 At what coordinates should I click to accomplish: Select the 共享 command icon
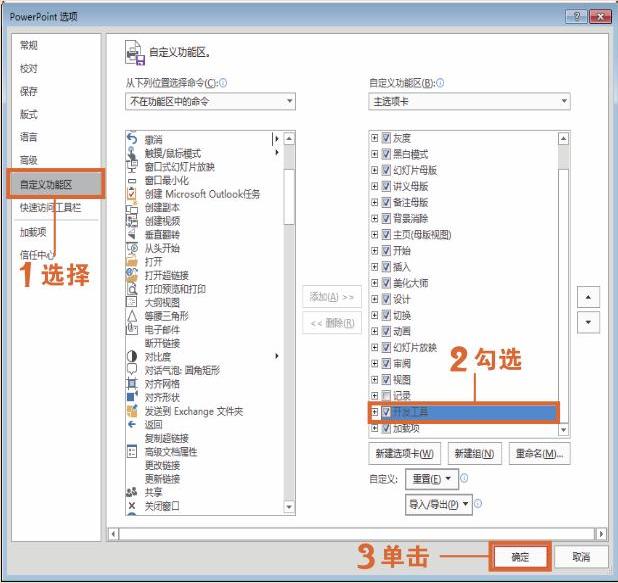click(132, 492)
